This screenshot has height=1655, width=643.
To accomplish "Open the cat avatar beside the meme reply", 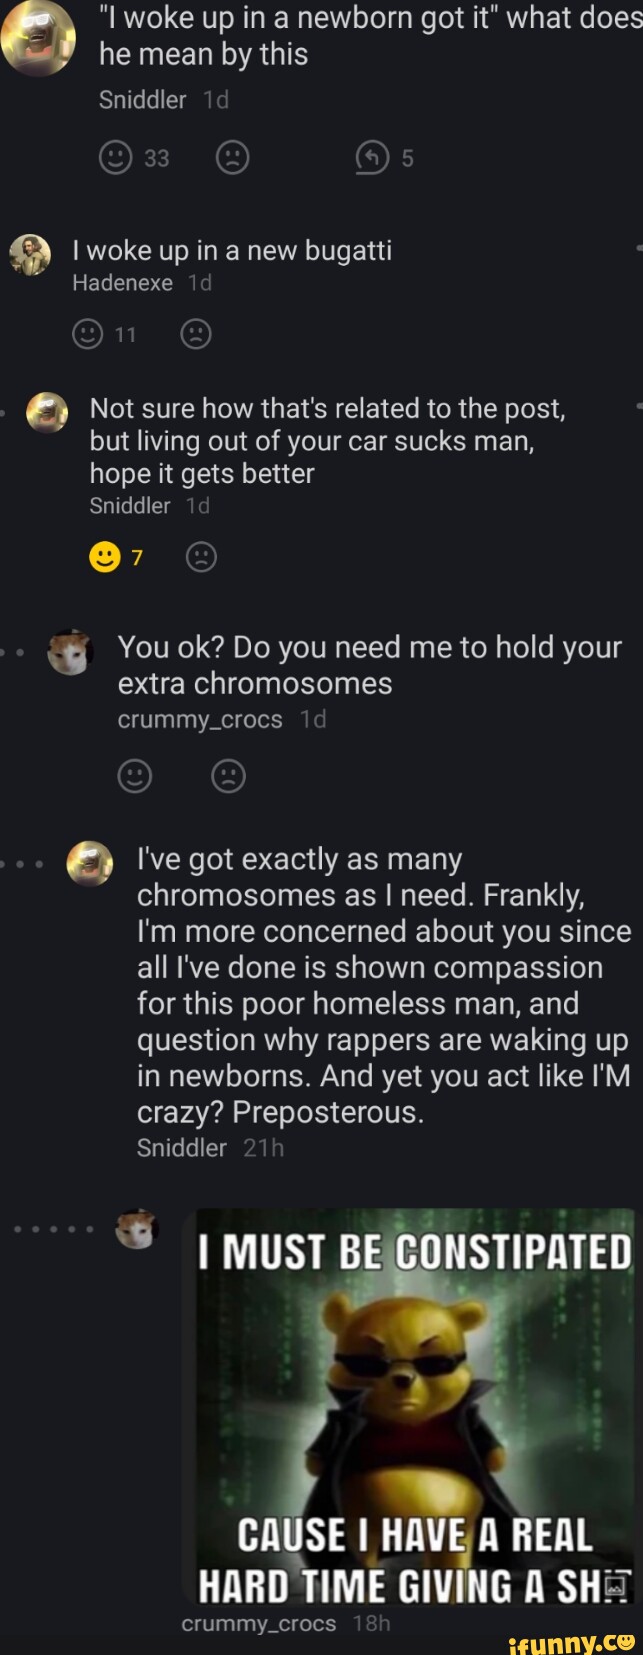I will tap(137, 1228).
